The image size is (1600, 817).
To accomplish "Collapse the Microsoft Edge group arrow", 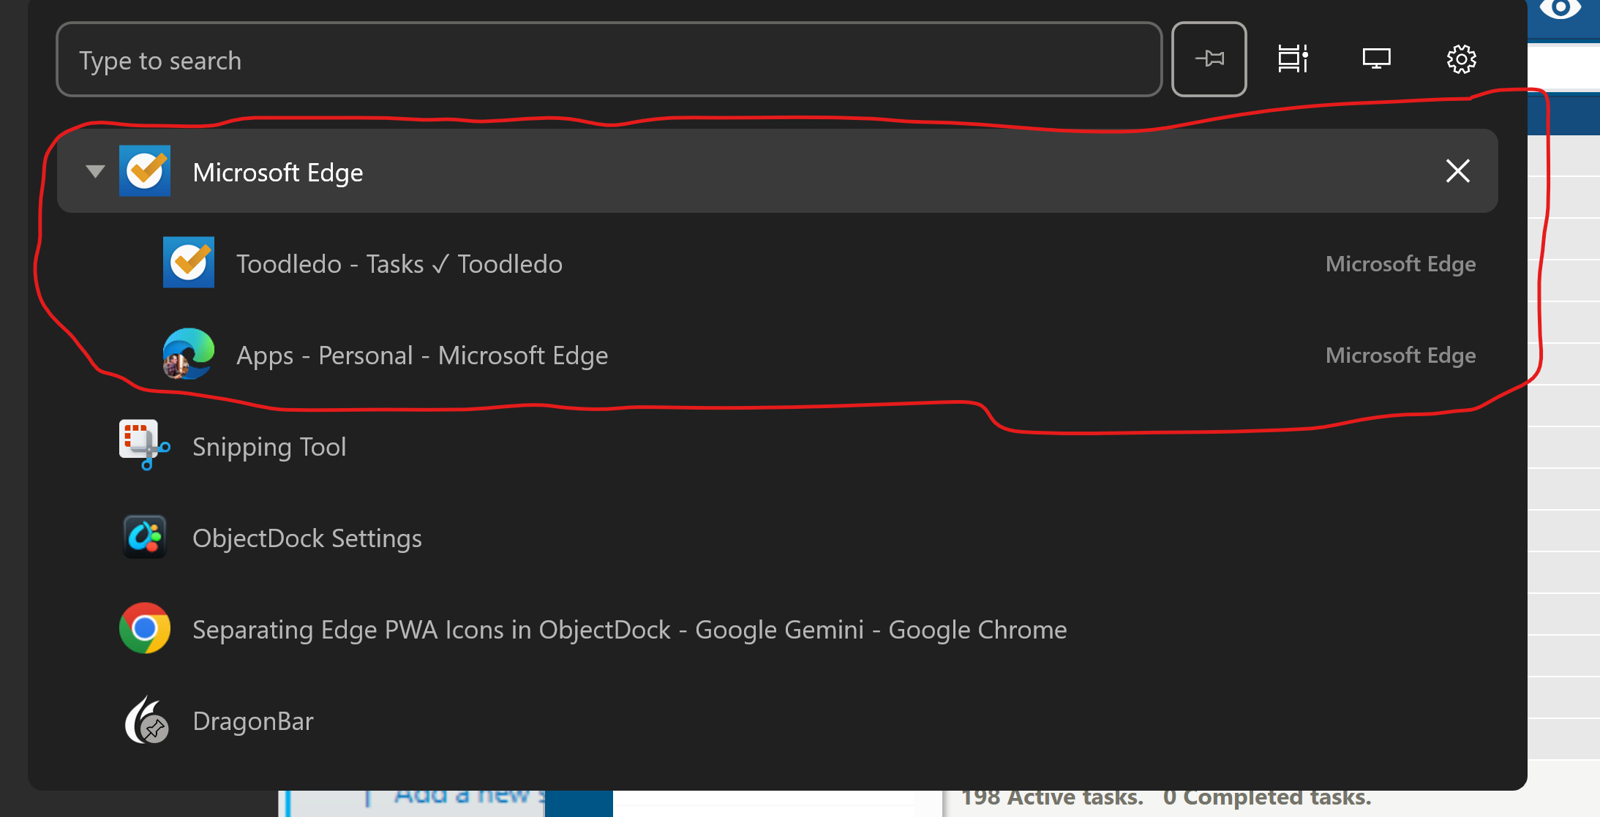I will (95, 171).
